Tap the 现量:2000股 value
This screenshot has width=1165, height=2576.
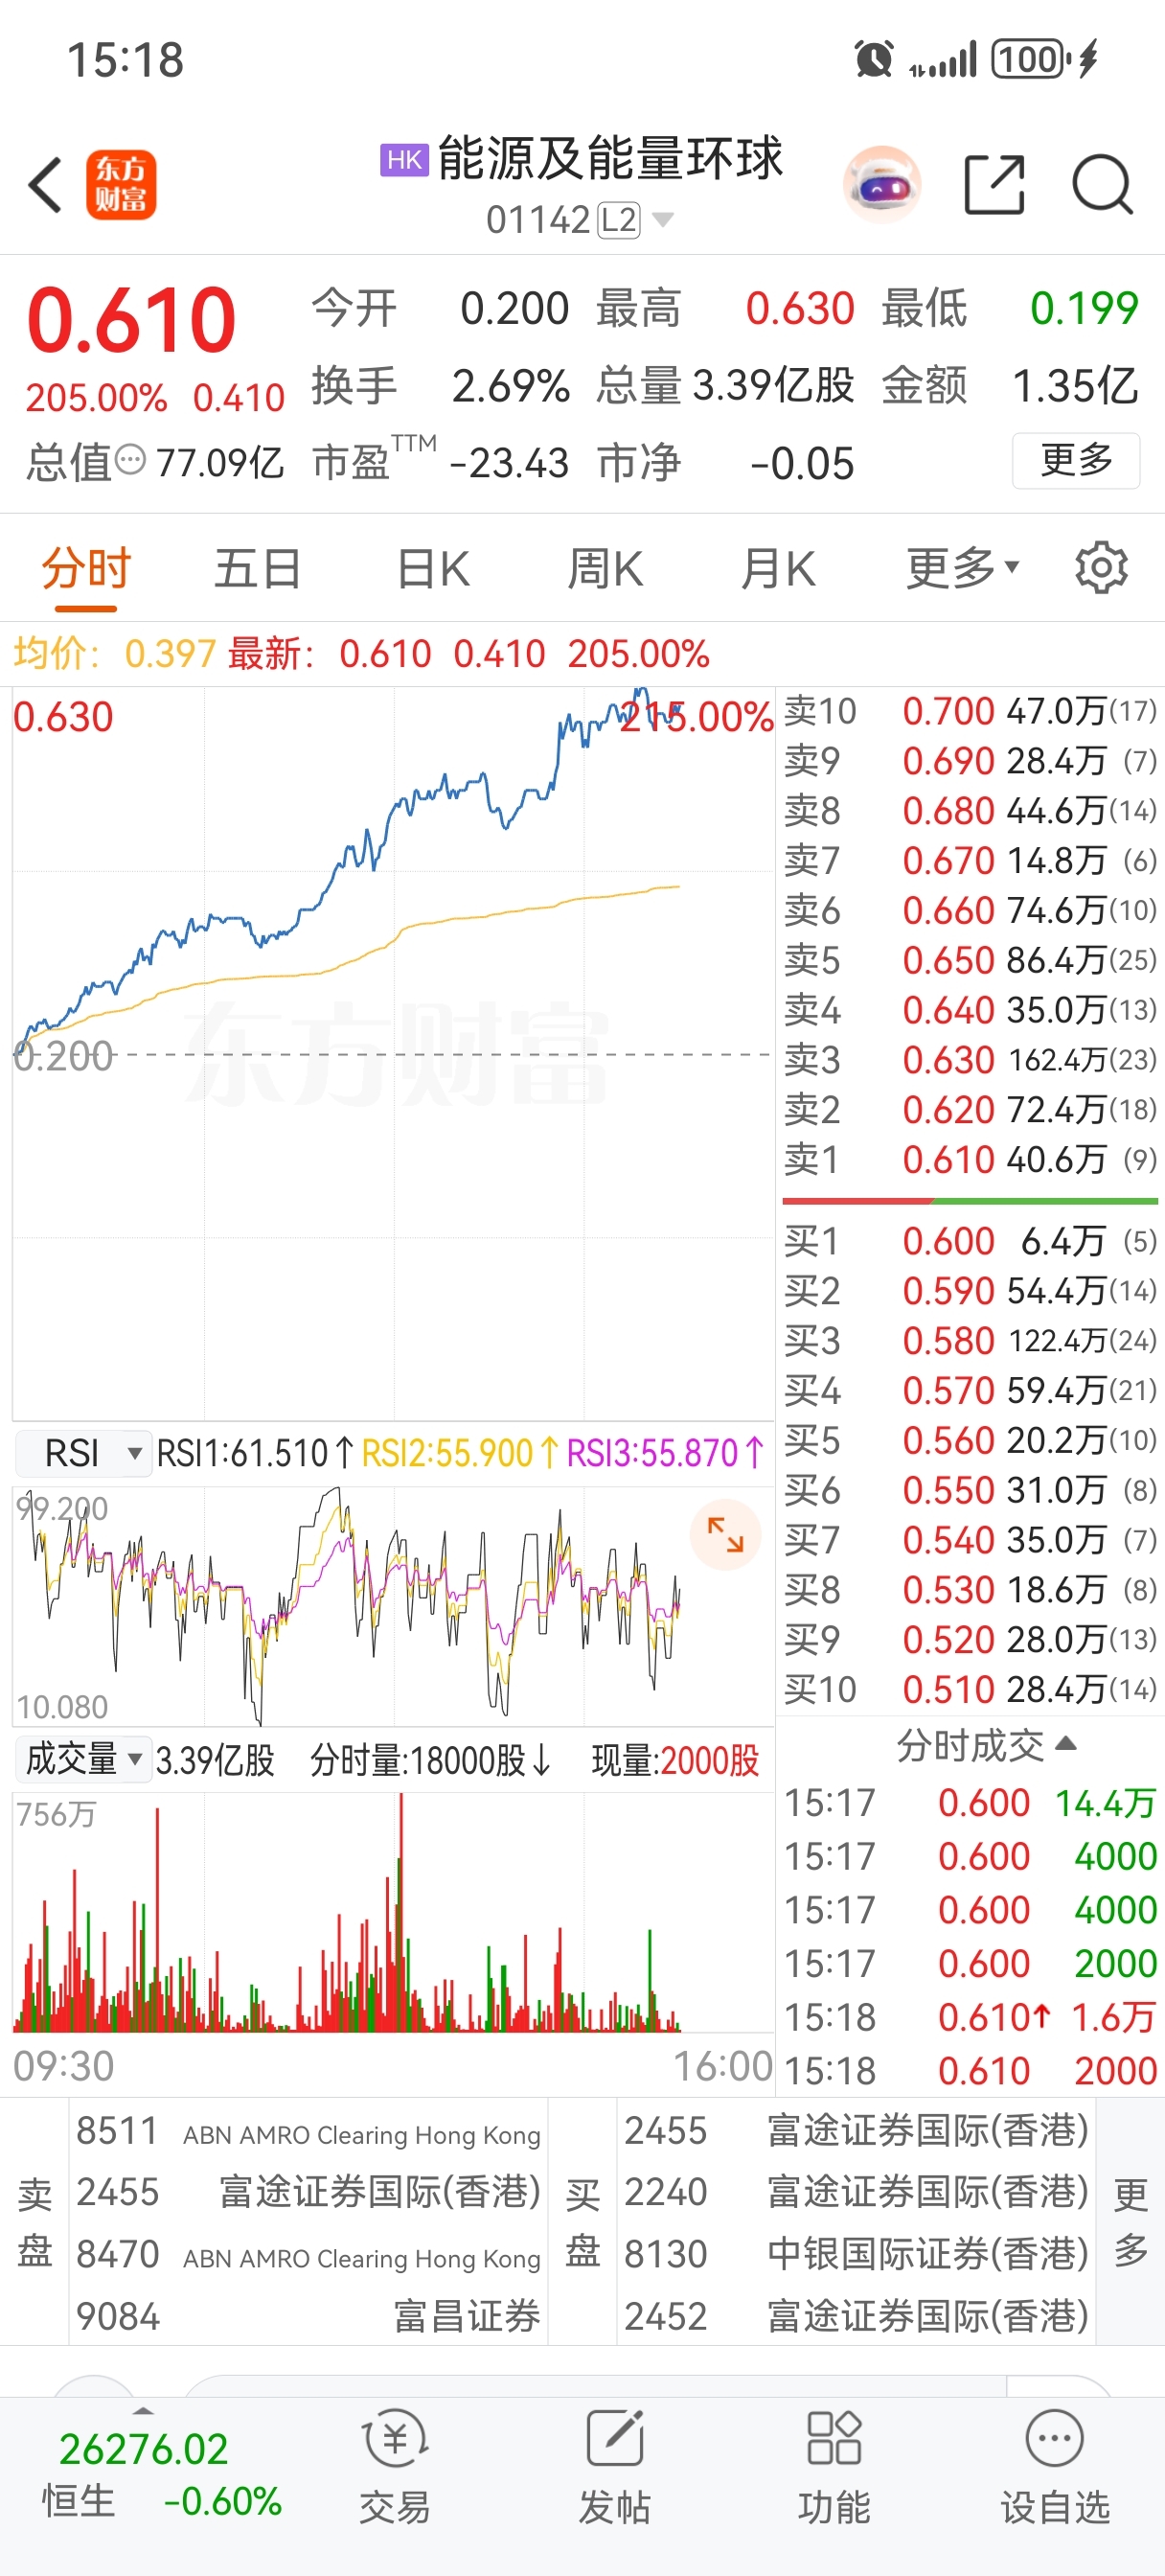[x=676, y=1760]
